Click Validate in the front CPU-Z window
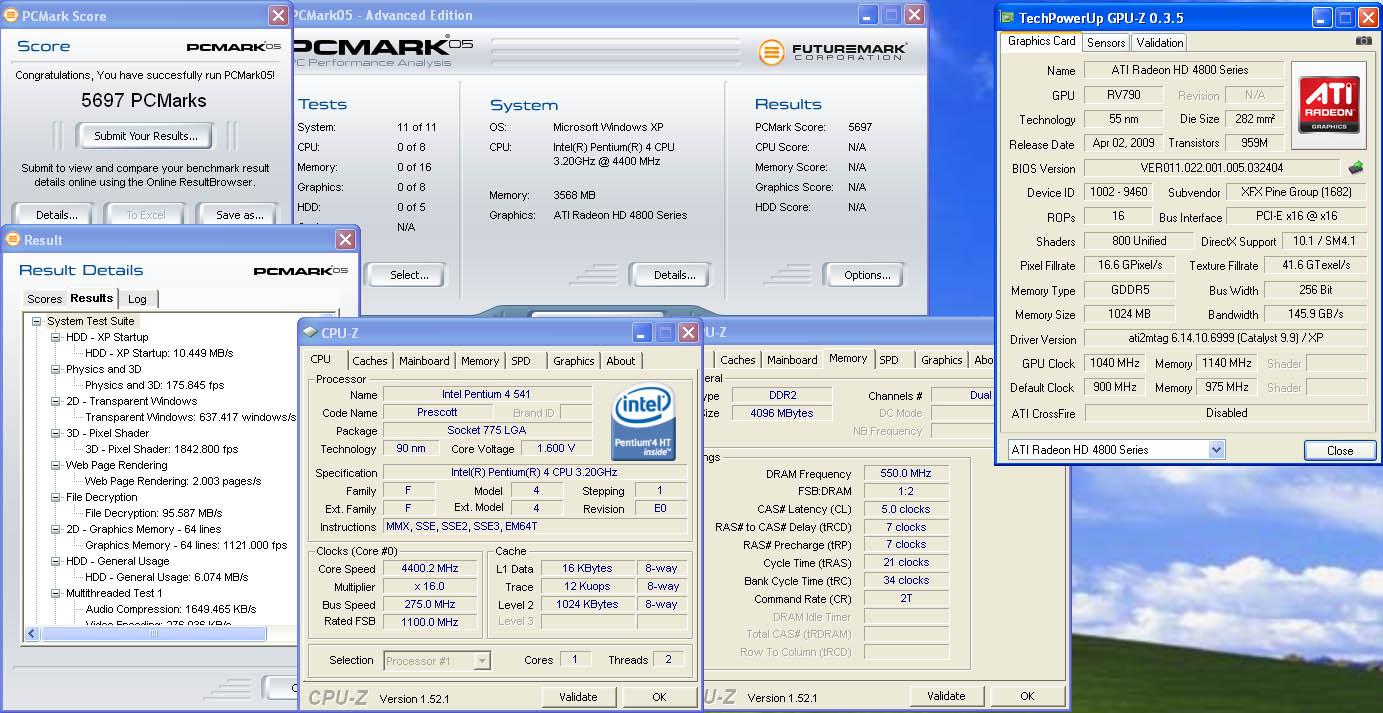This screenshot has height=713, width=1383. click(578, 697)
